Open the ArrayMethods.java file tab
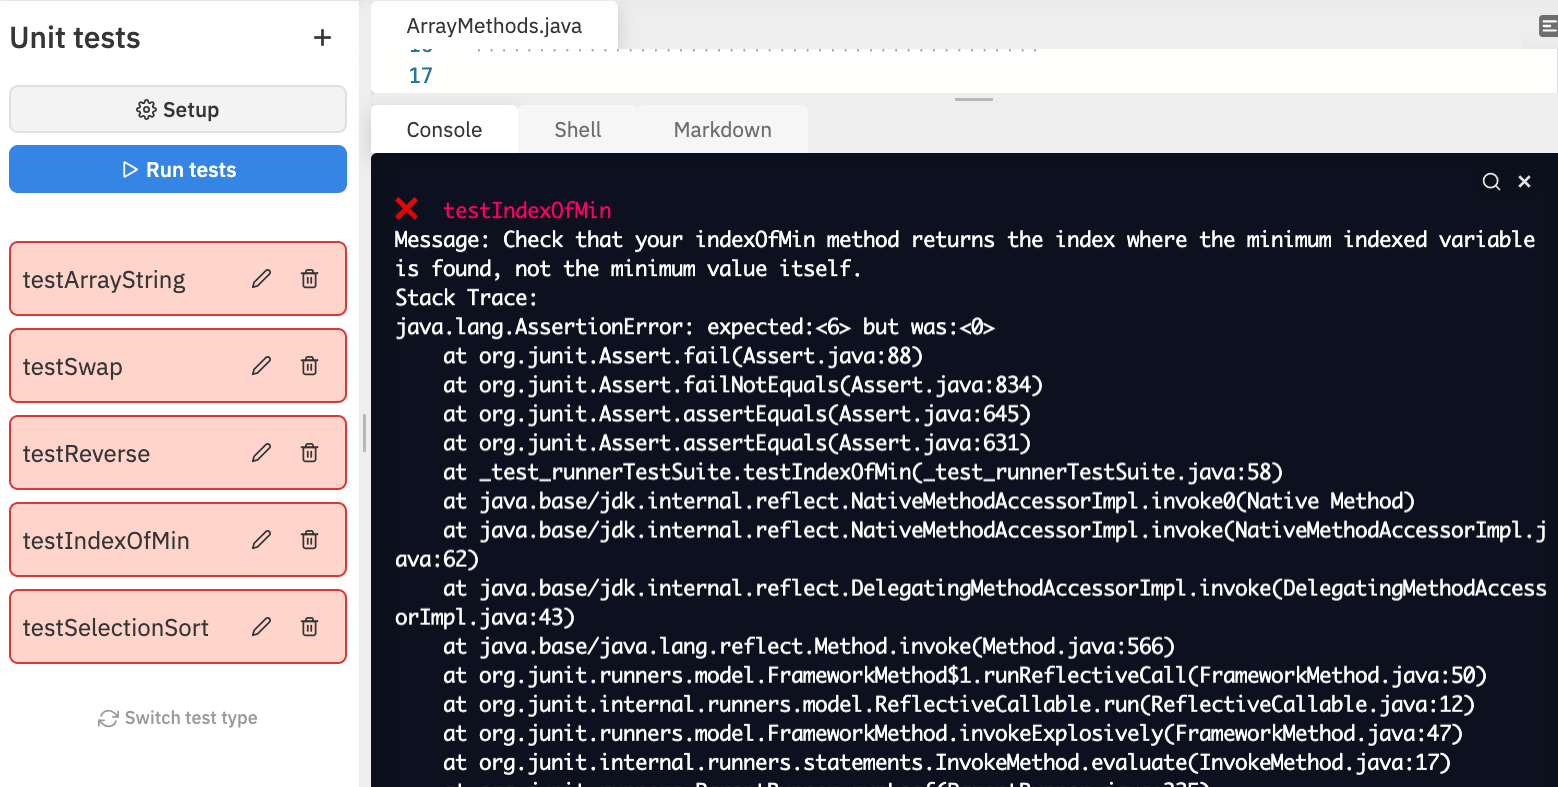 pos(494,26)
